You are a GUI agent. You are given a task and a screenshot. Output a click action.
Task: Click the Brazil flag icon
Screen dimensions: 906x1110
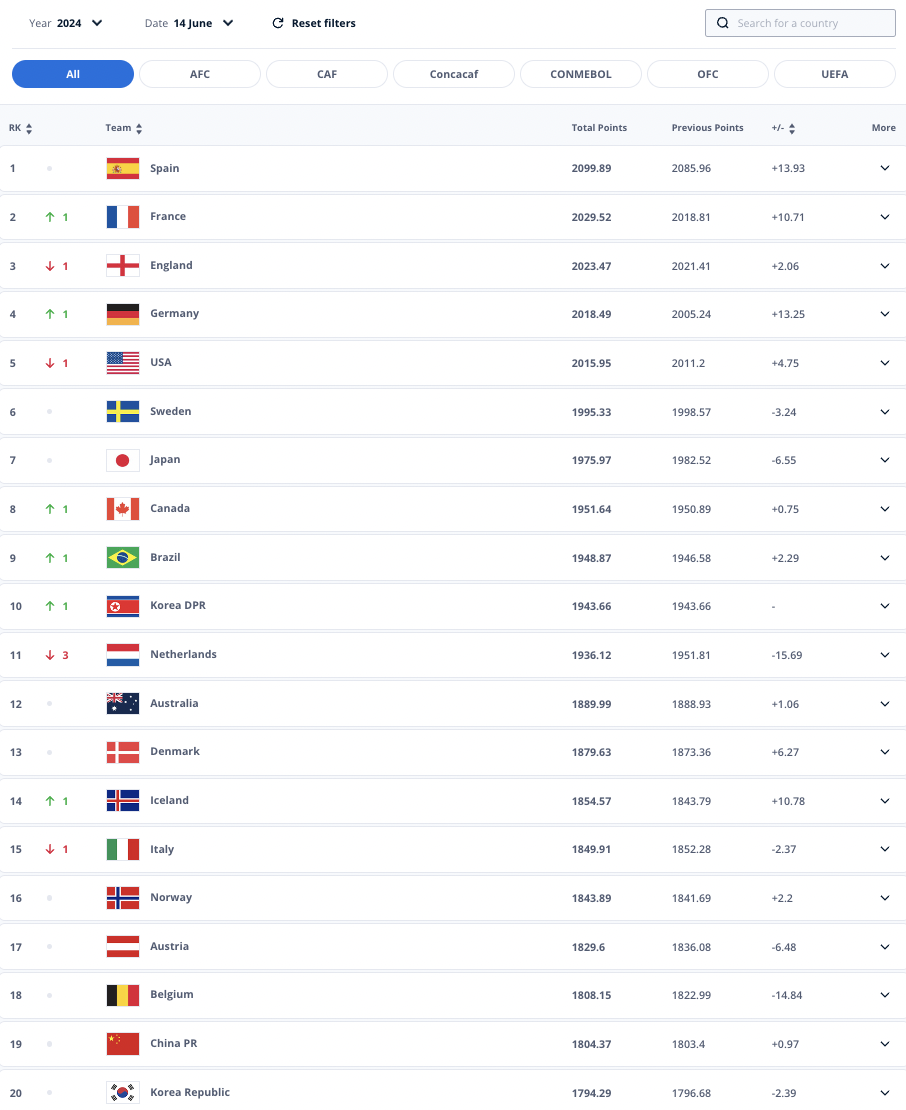click(x=122, y=558)
